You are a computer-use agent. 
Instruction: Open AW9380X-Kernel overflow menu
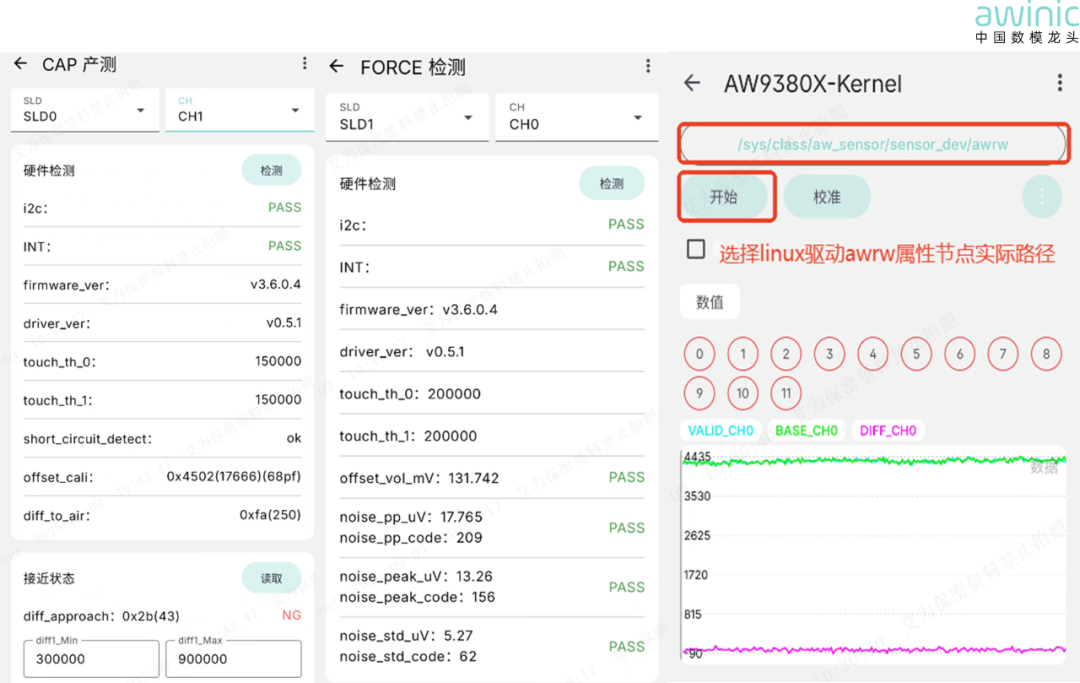click(1060, 84)
